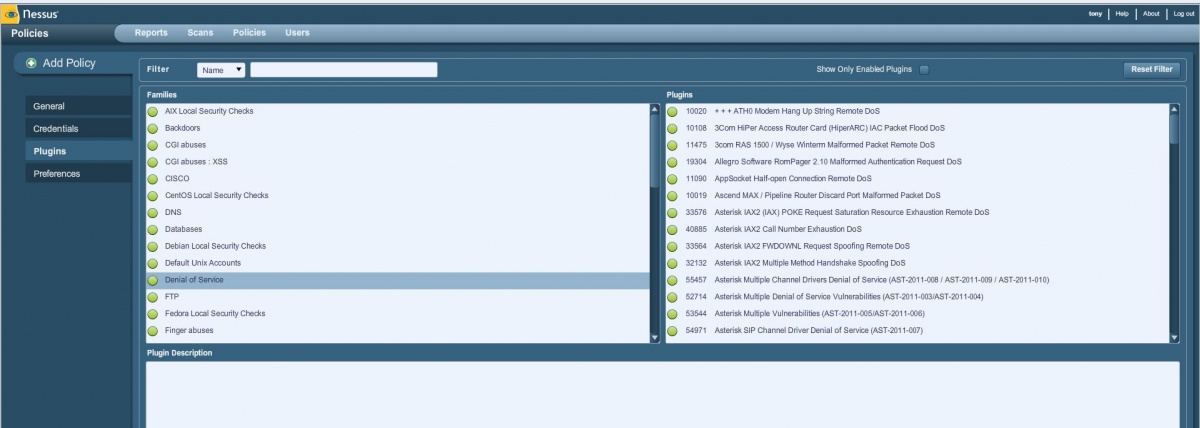Click Plugins list scroll-up arrow
1200x428 pixels.
coord(1175,108)
